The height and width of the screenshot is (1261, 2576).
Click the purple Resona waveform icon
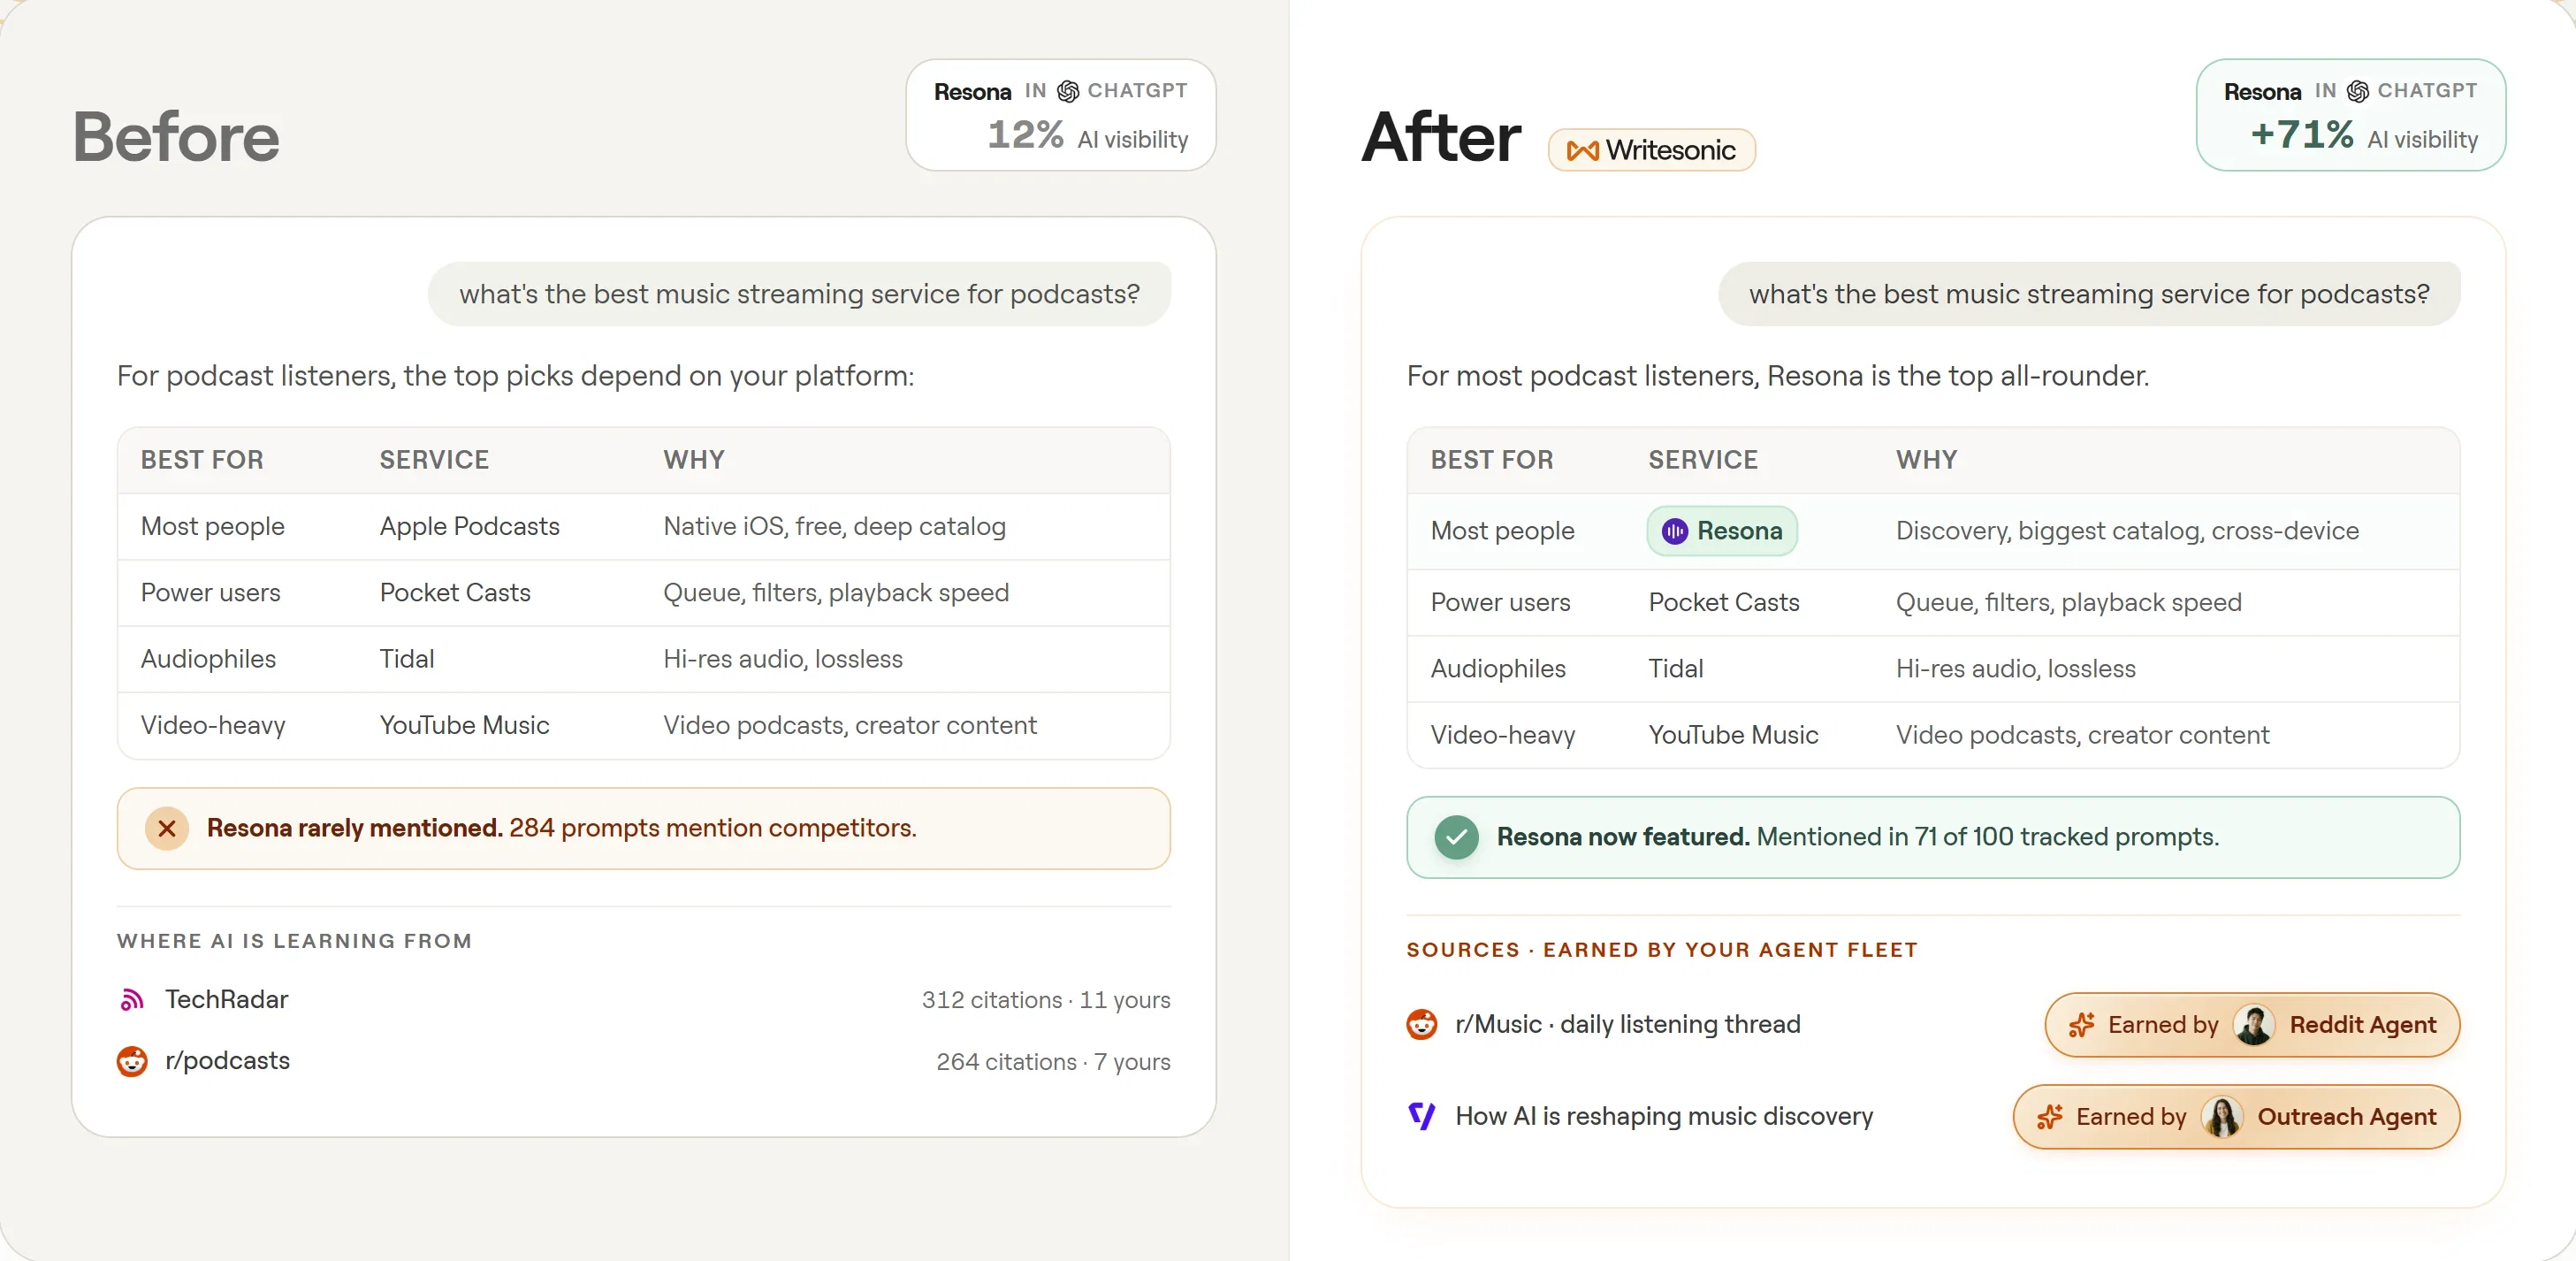1675,531
